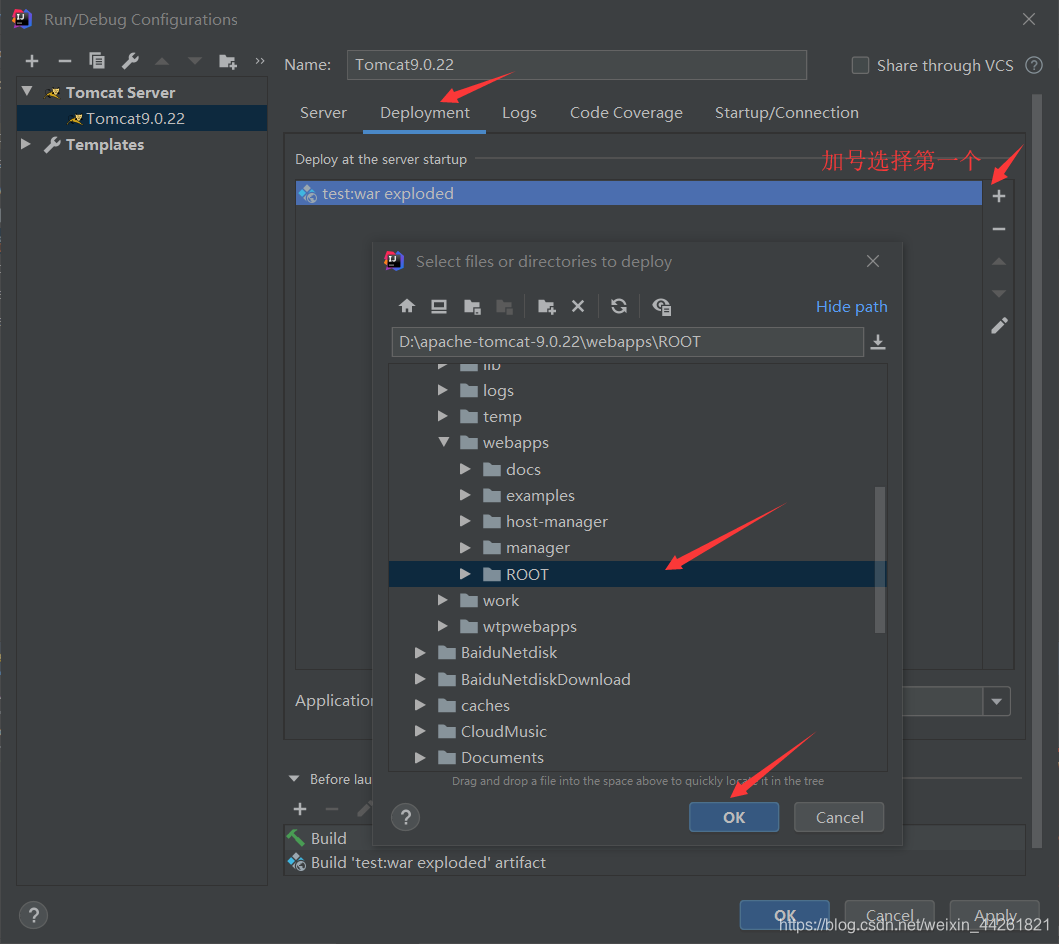Click Cancel in Run/Debug Configurations dialog
This screenshot has width=1059, height=944.
[x=889, y=916]
